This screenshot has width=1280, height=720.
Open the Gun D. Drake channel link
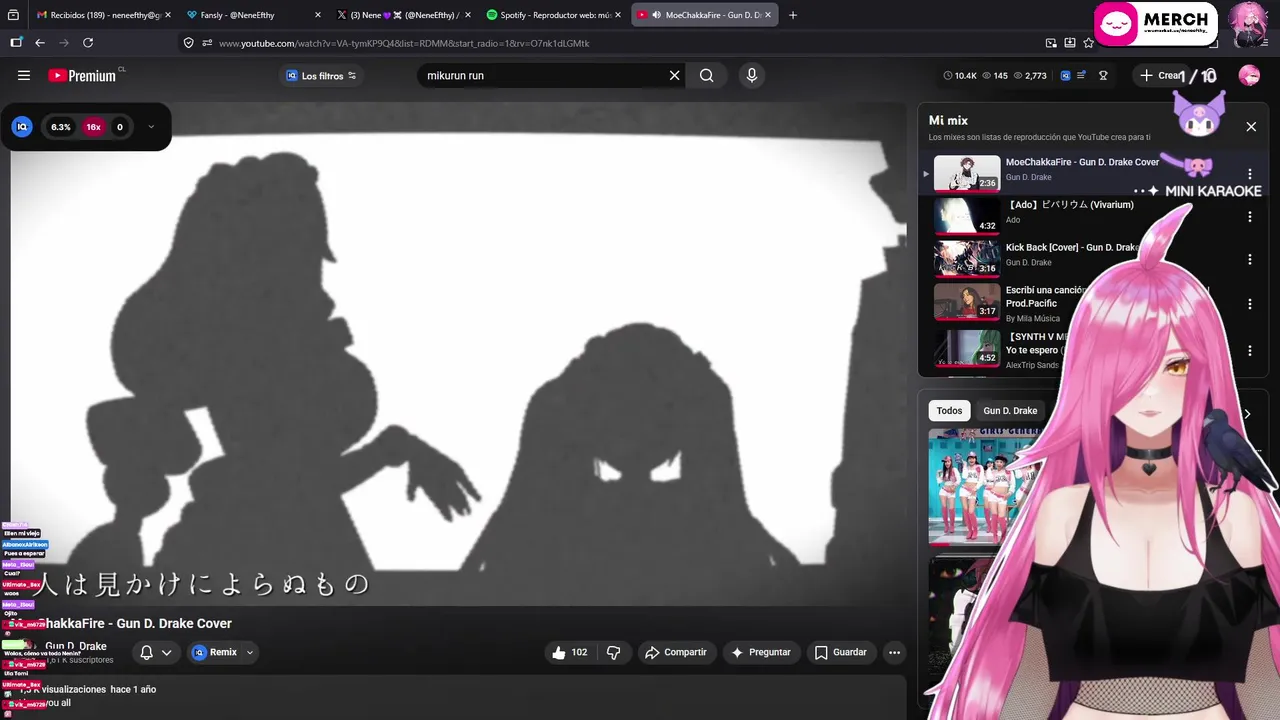(76, 646)
